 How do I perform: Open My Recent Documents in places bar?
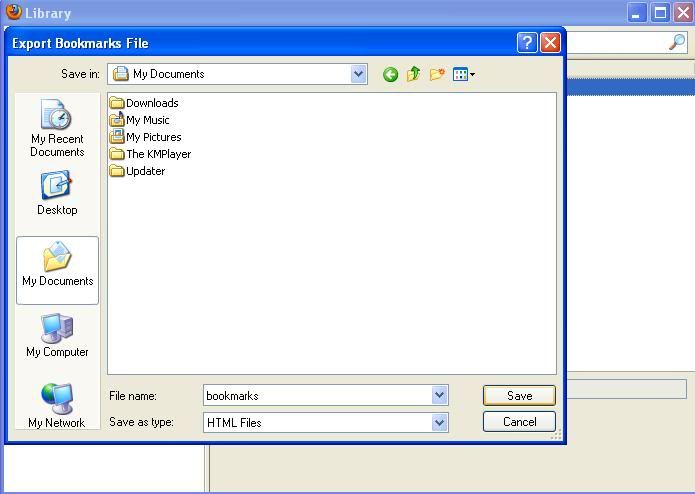tap(57, 128)
